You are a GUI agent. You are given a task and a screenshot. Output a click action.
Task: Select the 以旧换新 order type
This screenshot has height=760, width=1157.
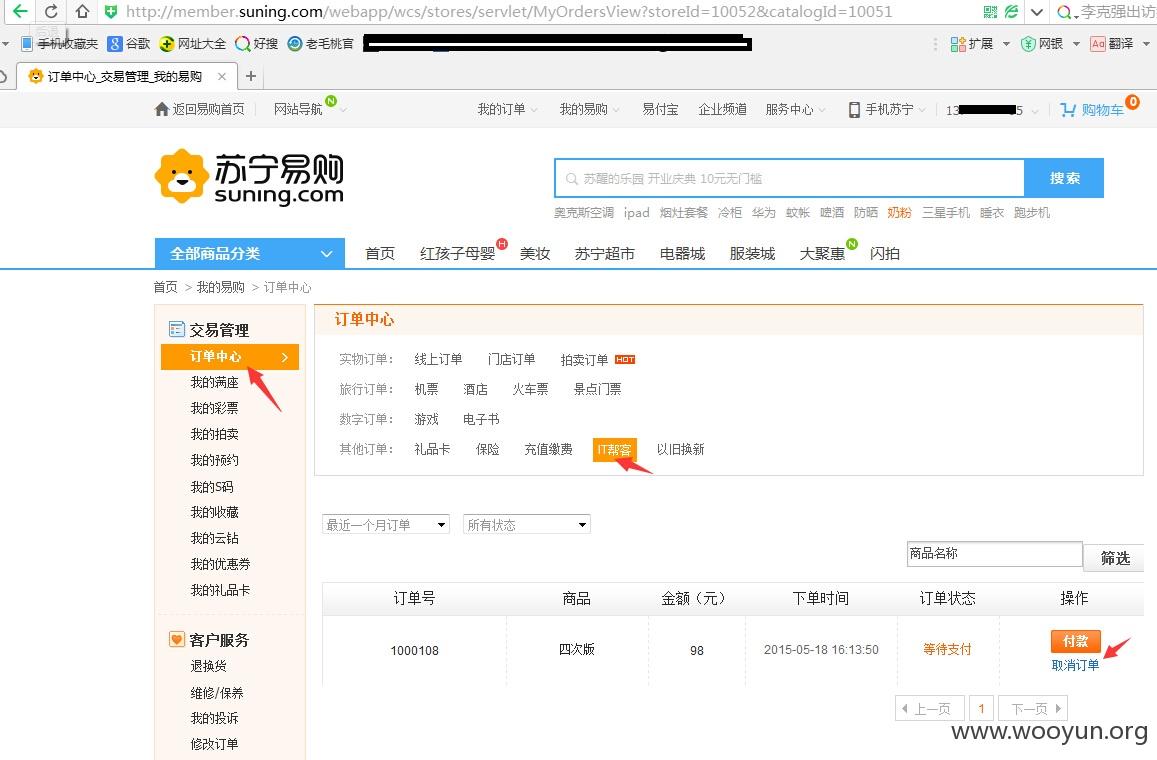click(x=680, y=449)
